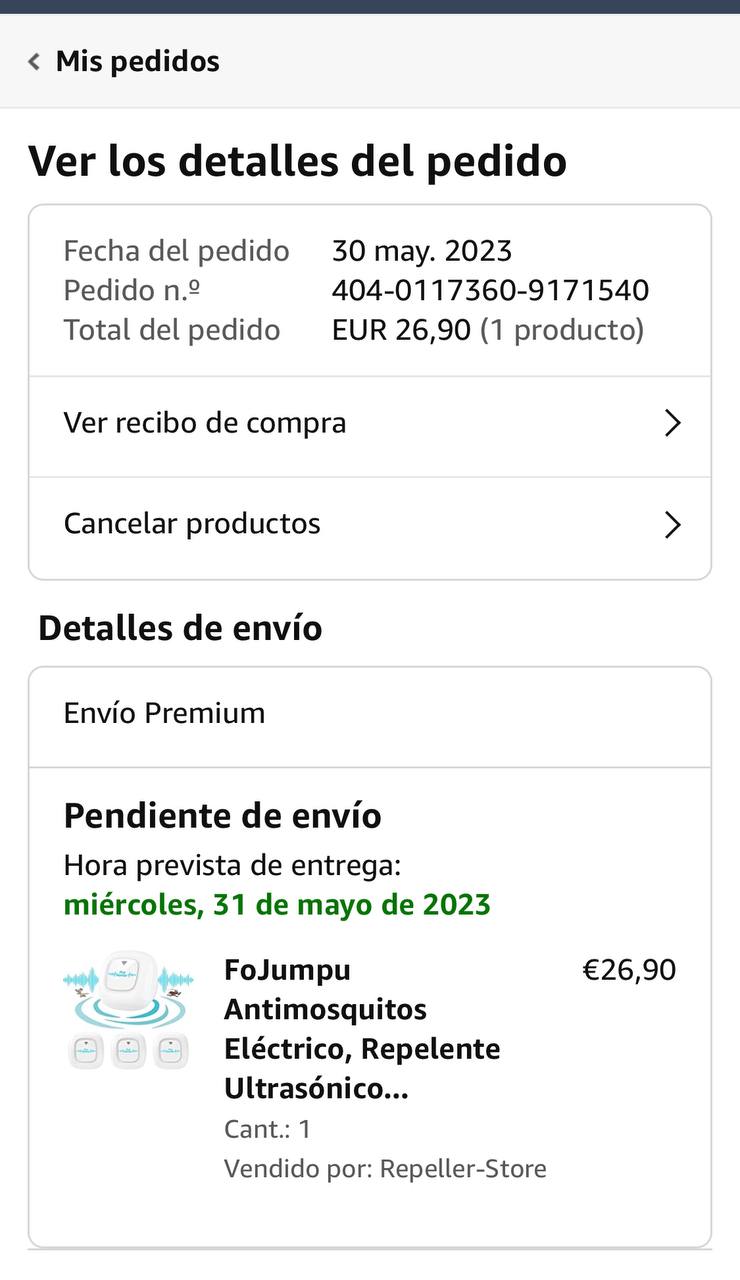Tap the Envío Premium shipping row
This screenshot has height=1280, width=740.
pos(370,714)
